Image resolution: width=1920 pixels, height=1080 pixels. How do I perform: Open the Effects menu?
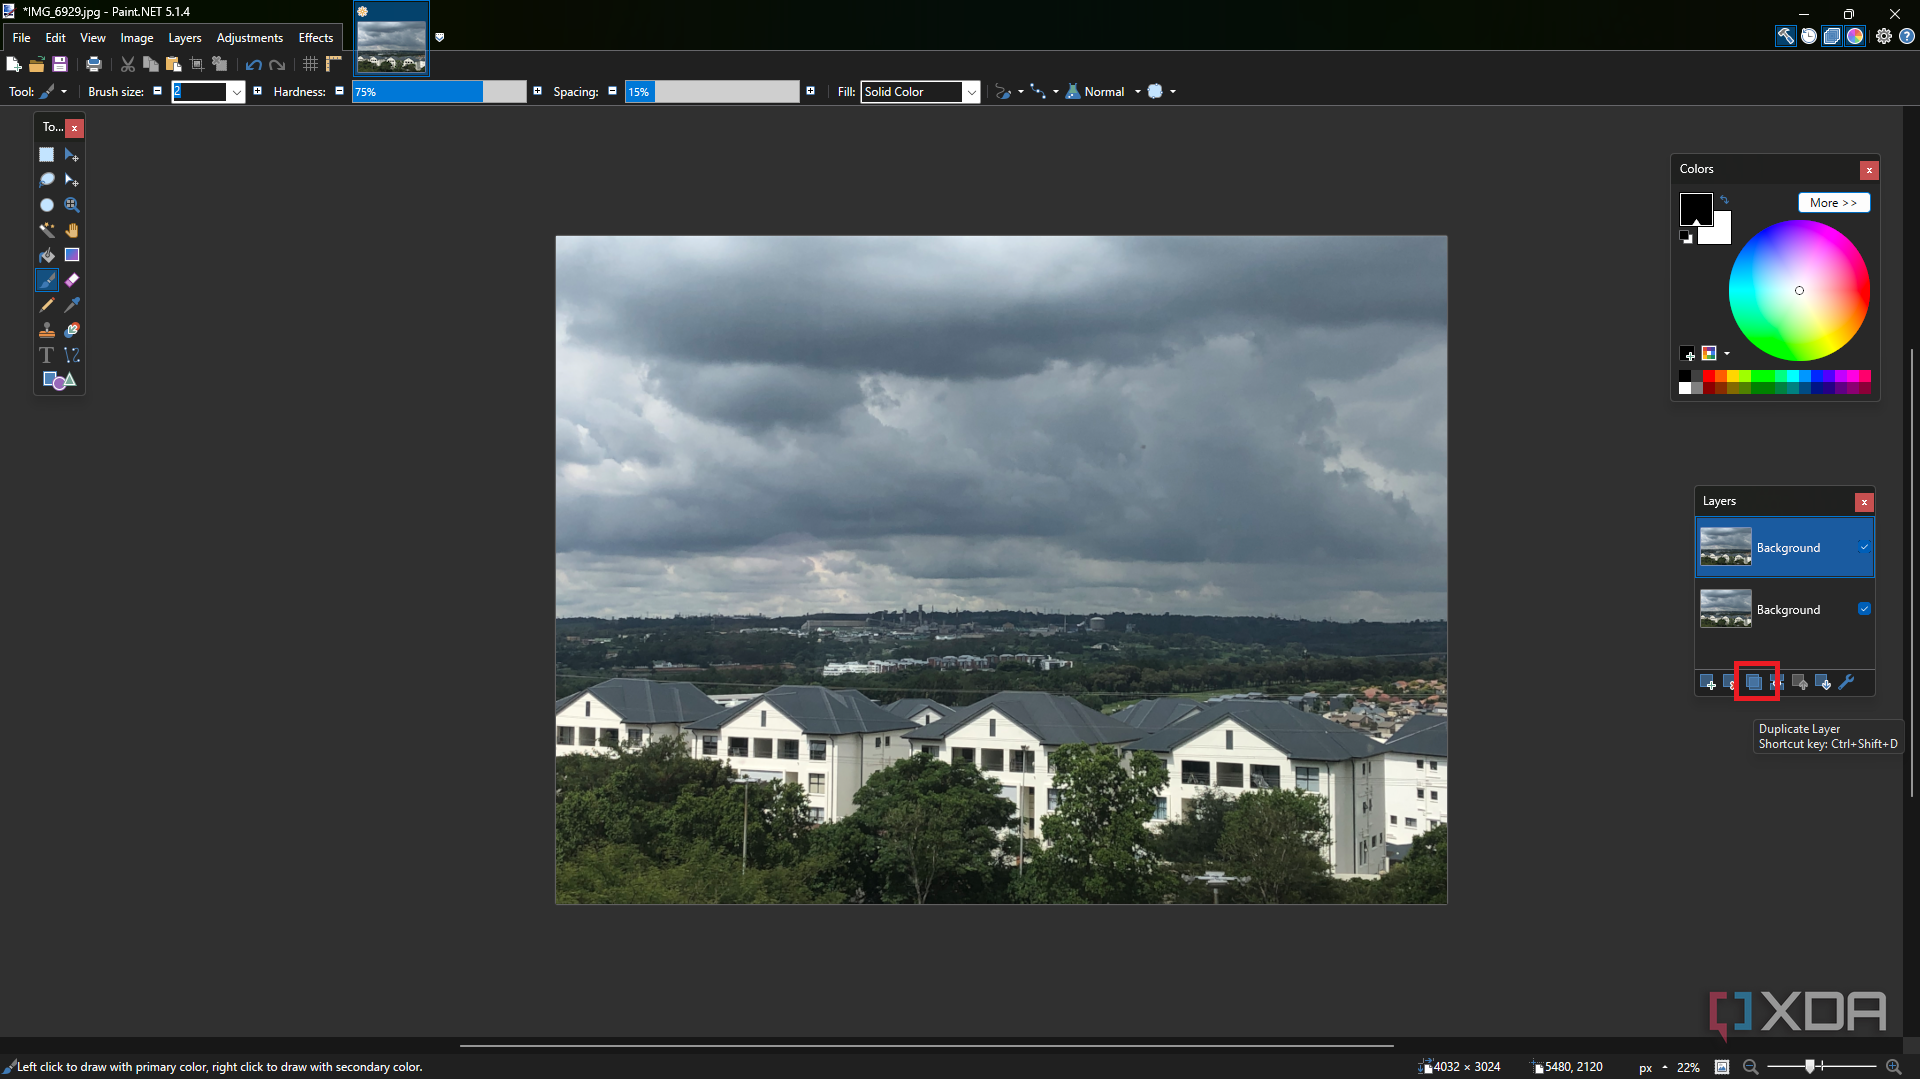tap(316, 38)
